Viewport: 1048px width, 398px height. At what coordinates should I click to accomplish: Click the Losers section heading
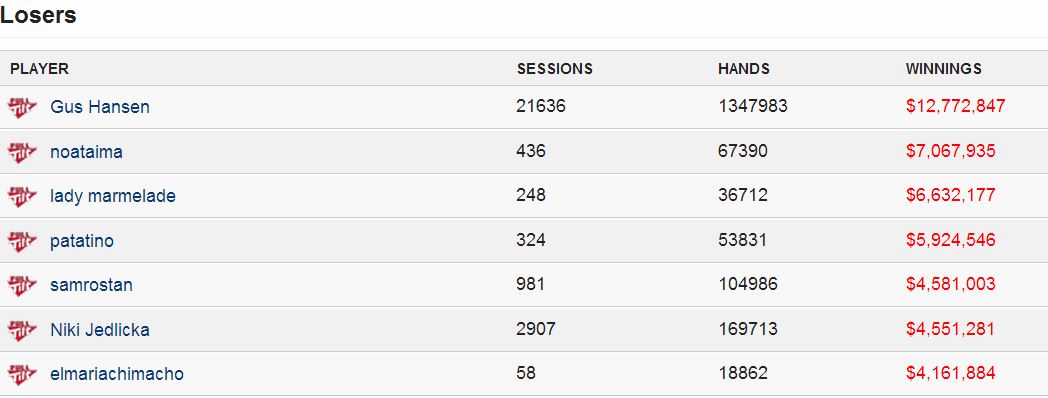click(x=38, y=15)
